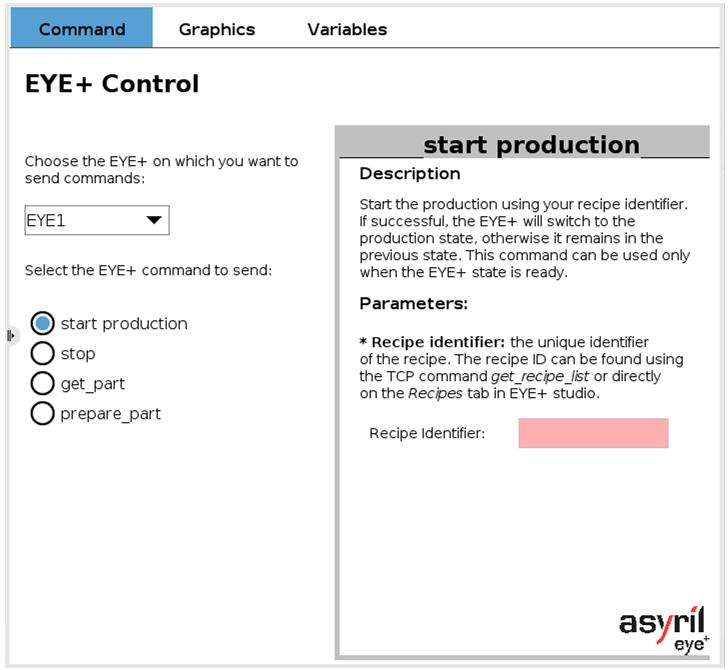The image size is (728, 670).
Task: Select the Command tab
Action: [x=82, y=27]
